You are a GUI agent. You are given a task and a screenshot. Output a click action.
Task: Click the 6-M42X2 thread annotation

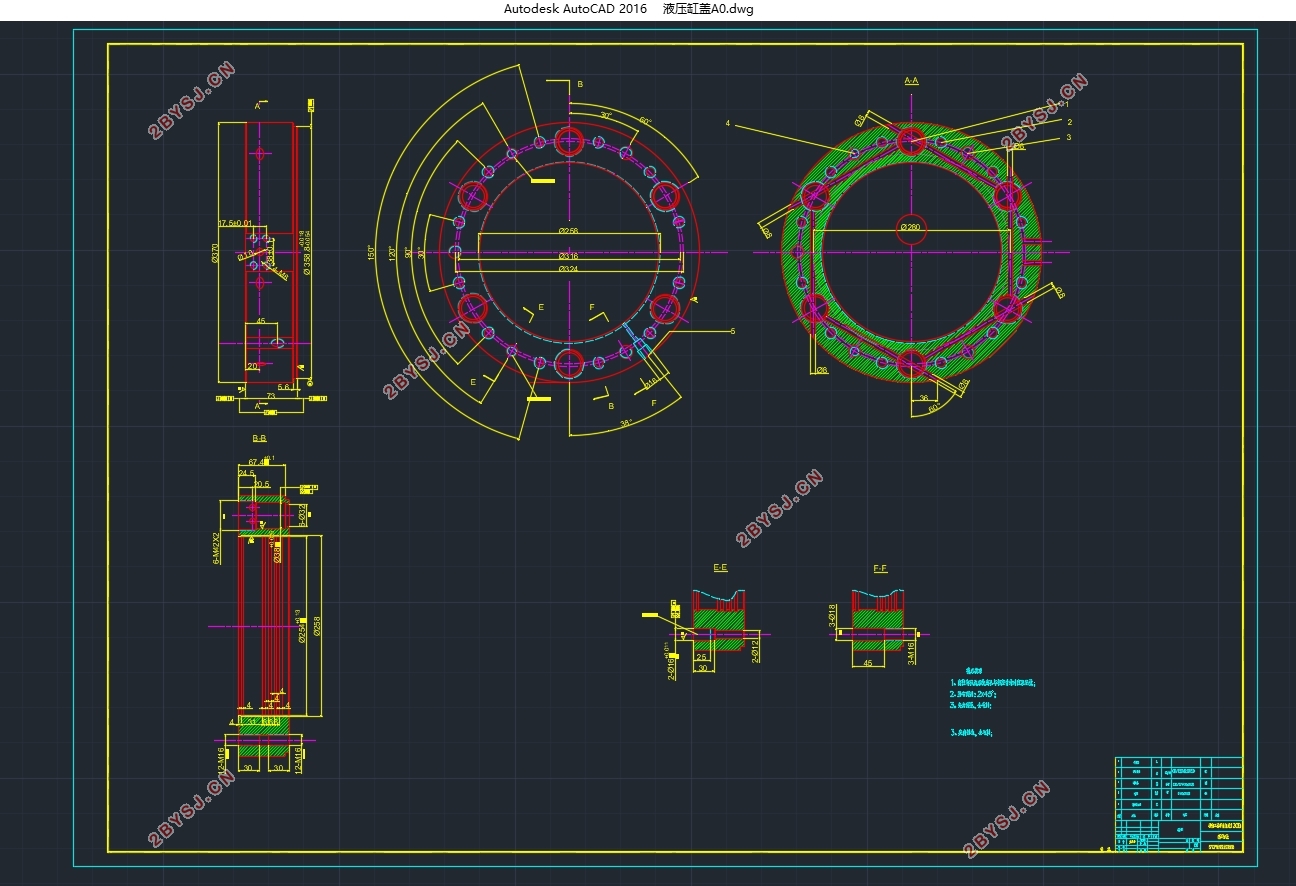tap(217, 547)
